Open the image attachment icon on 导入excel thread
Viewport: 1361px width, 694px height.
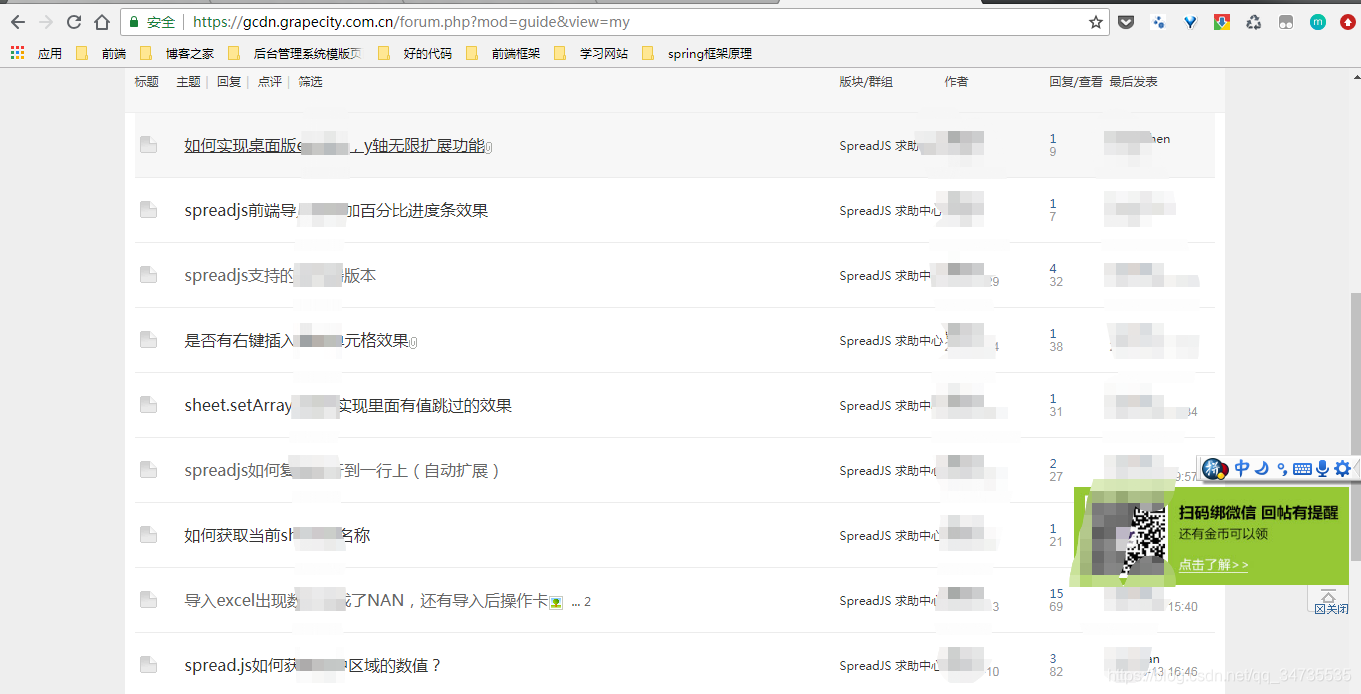click(x=556, y=602)
